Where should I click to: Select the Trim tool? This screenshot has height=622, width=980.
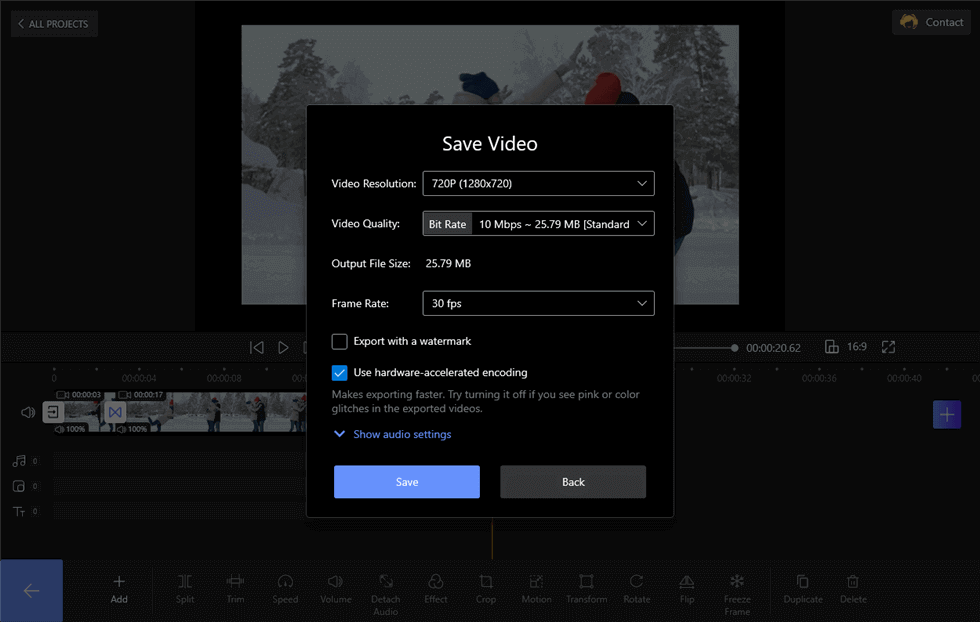click(235, 582)
